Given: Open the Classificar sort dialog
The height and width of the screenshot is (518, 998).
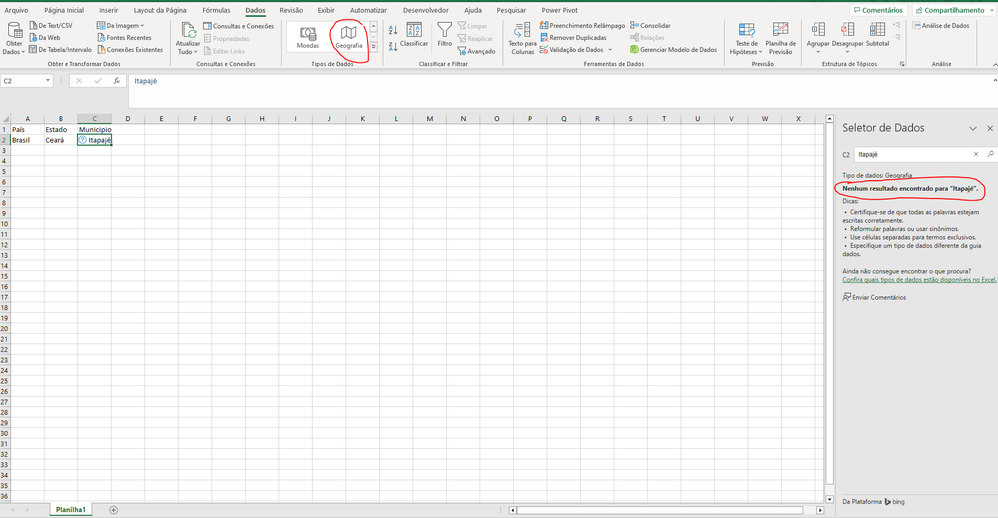Looking at the screenshot, I should point(414,36).
